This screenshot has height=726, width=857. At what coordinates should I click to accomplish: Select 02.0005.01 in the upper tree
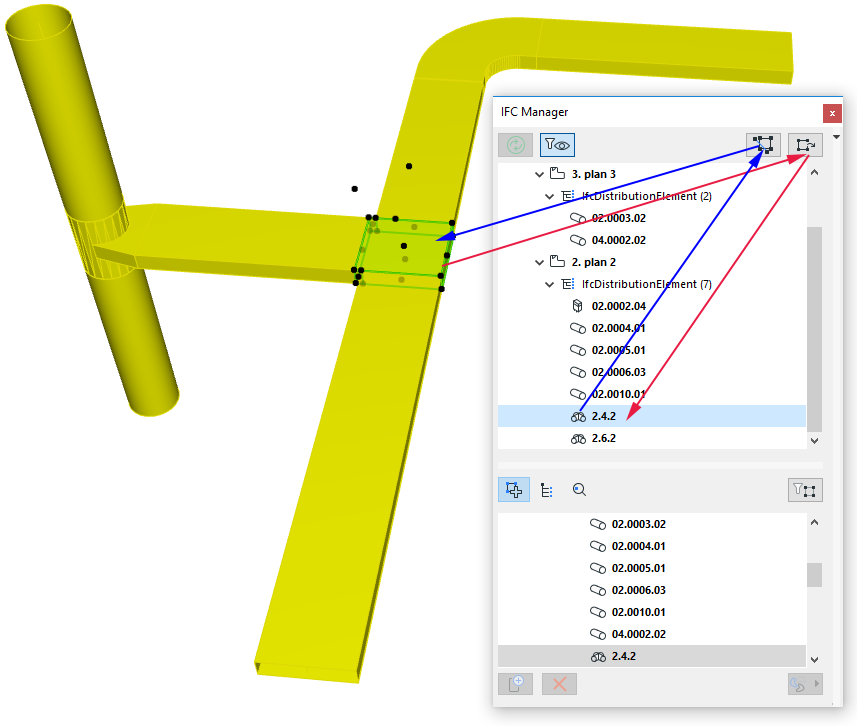618,350
